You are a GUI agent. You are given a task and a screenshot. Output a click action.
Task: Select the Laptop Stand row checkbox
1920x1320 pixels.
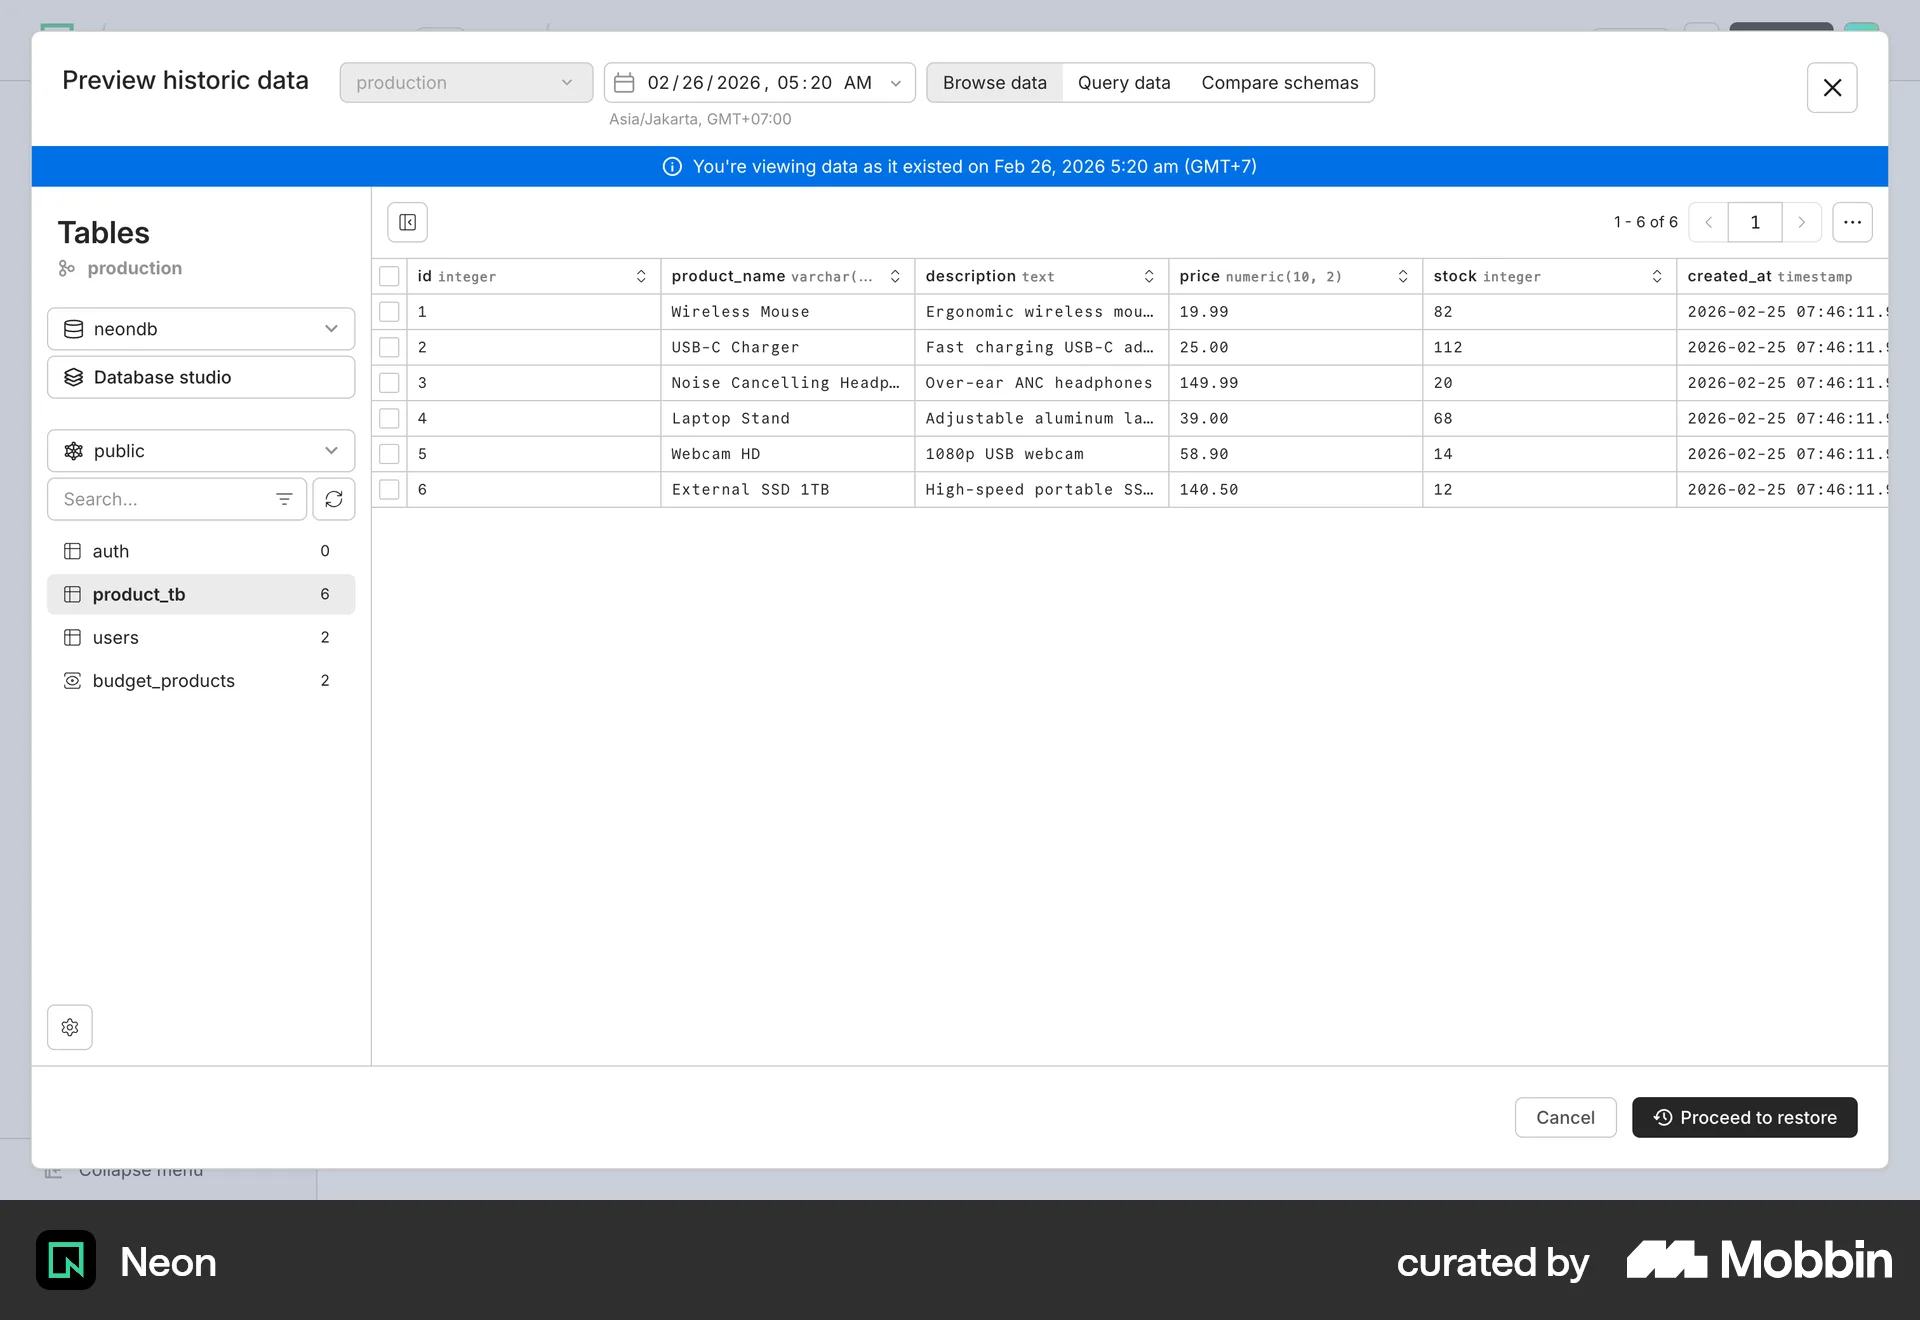390,419
